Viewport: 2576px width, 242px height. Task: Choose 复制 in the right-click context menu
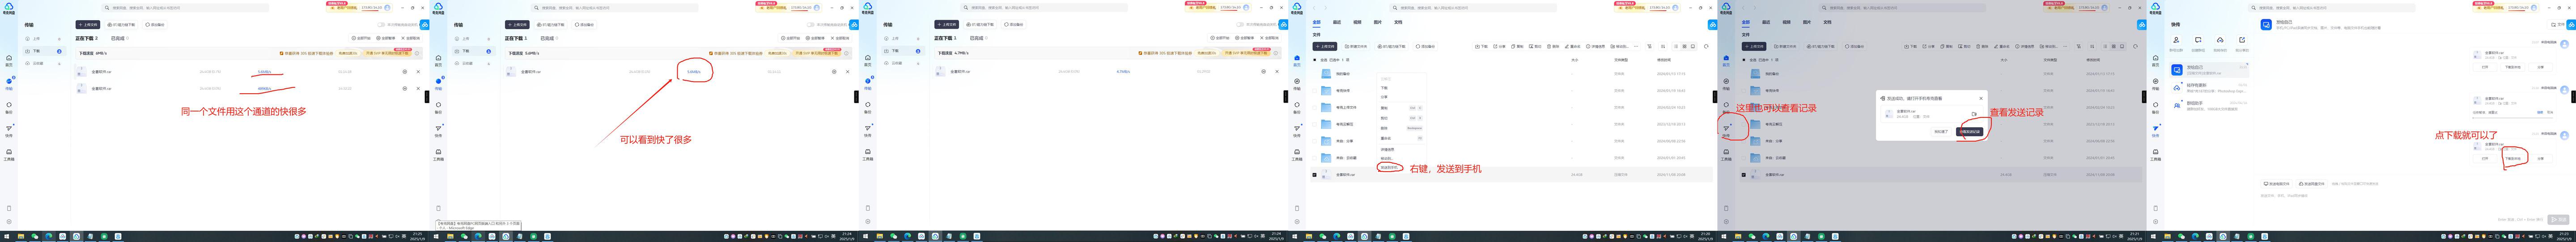[1384, 108]
